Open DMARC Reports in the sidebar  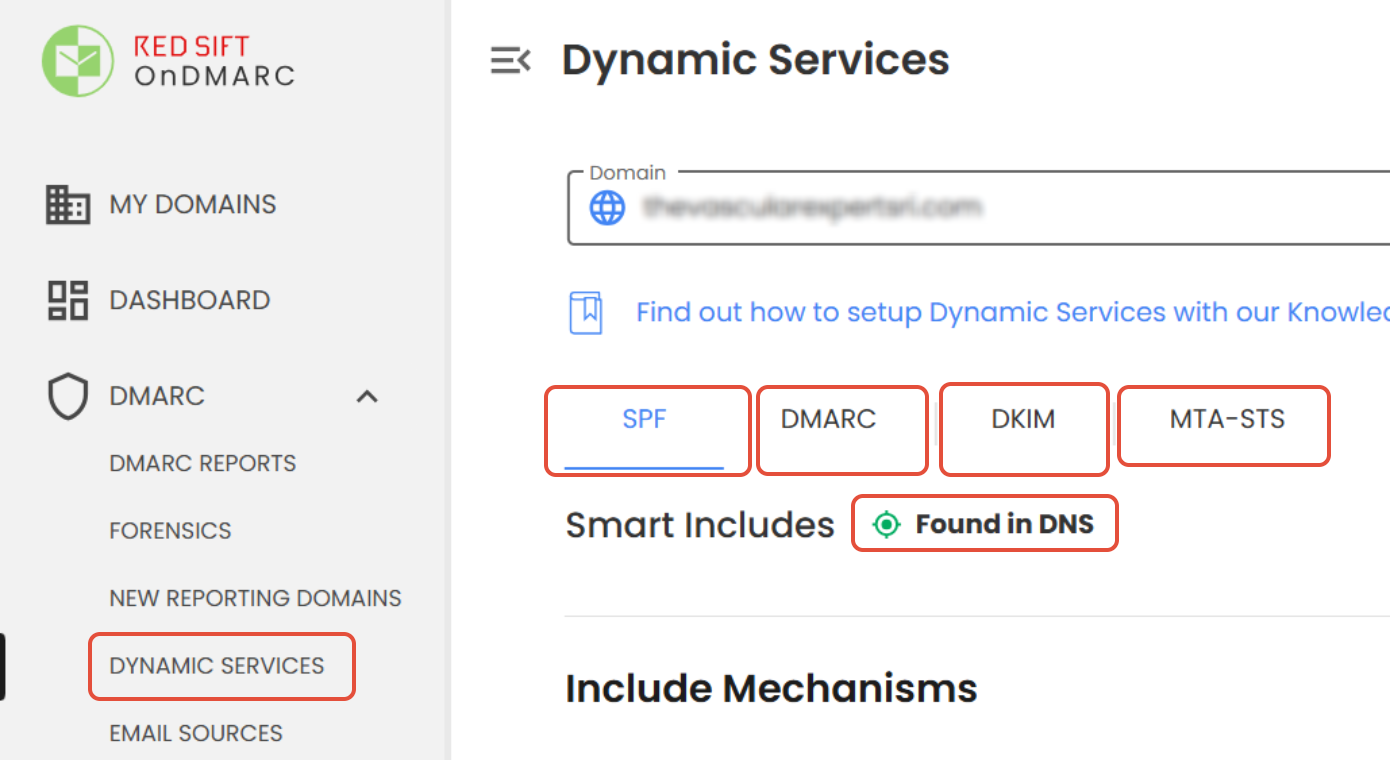[x=203, y=463]
